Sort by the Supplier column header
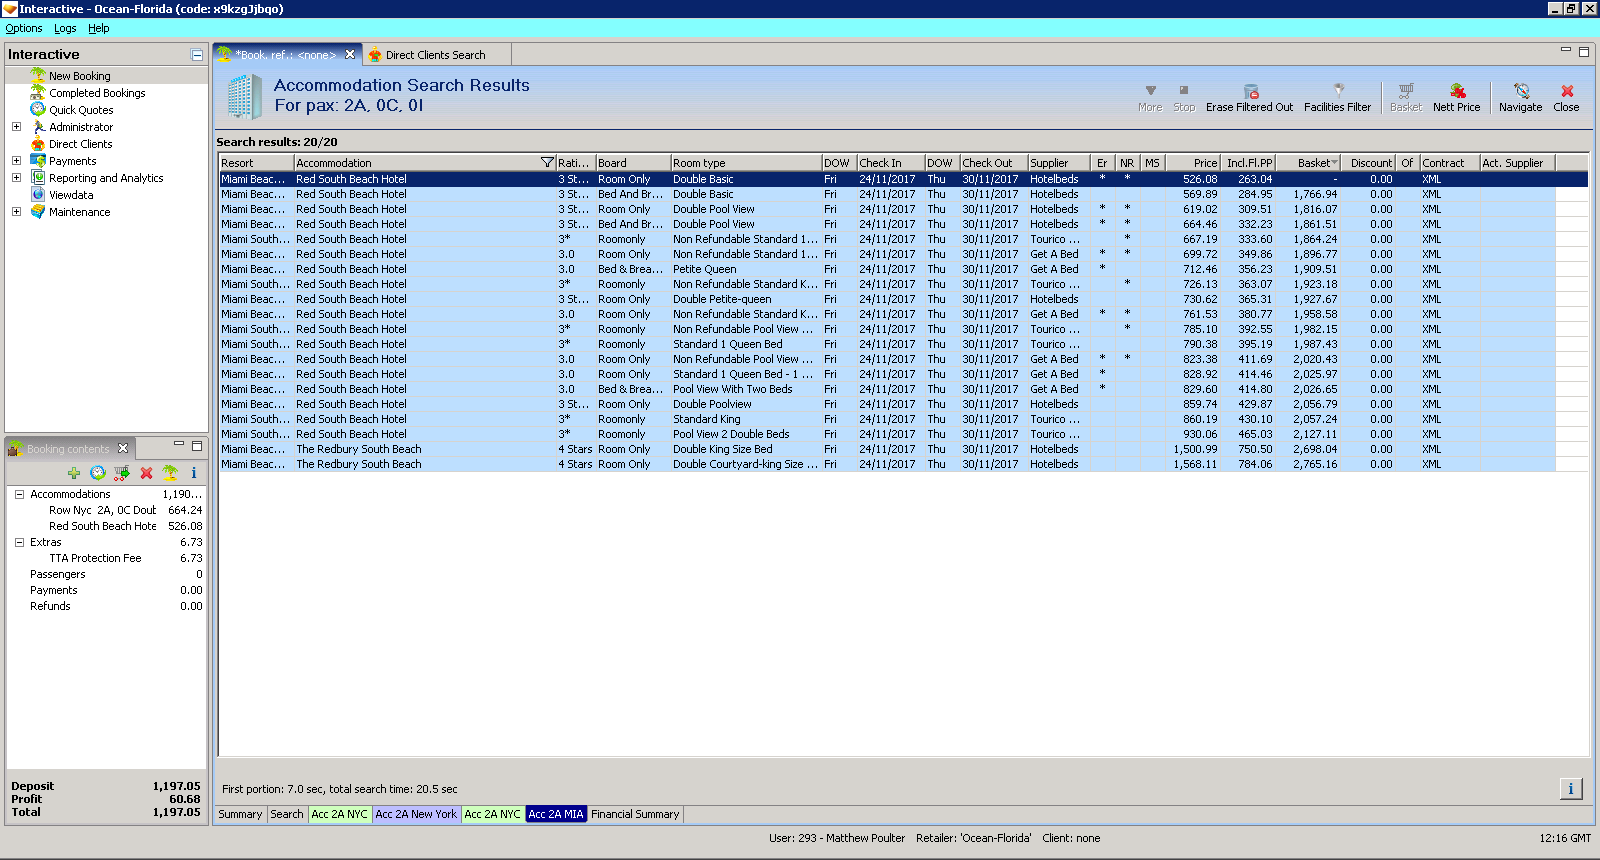This screenshot has width=1600, height=860. 1059,163
